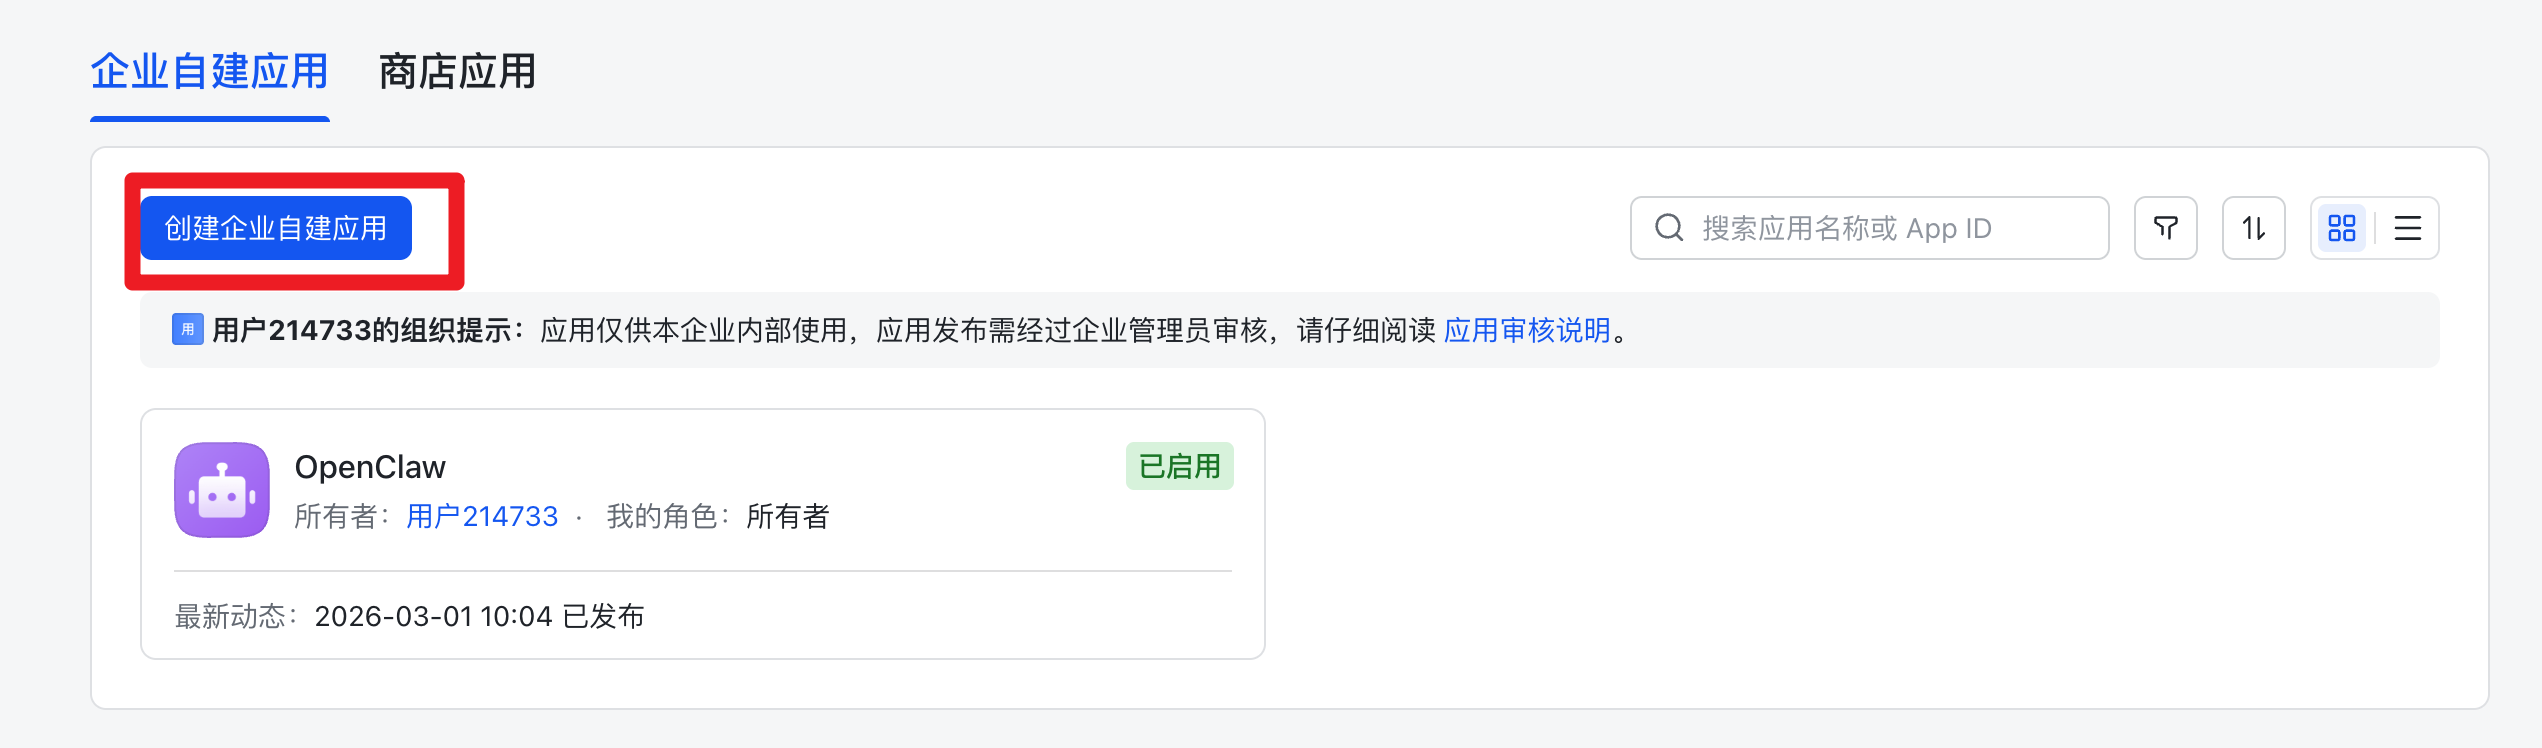
Task: Click the sort order icon
Action: (2253, 228)
